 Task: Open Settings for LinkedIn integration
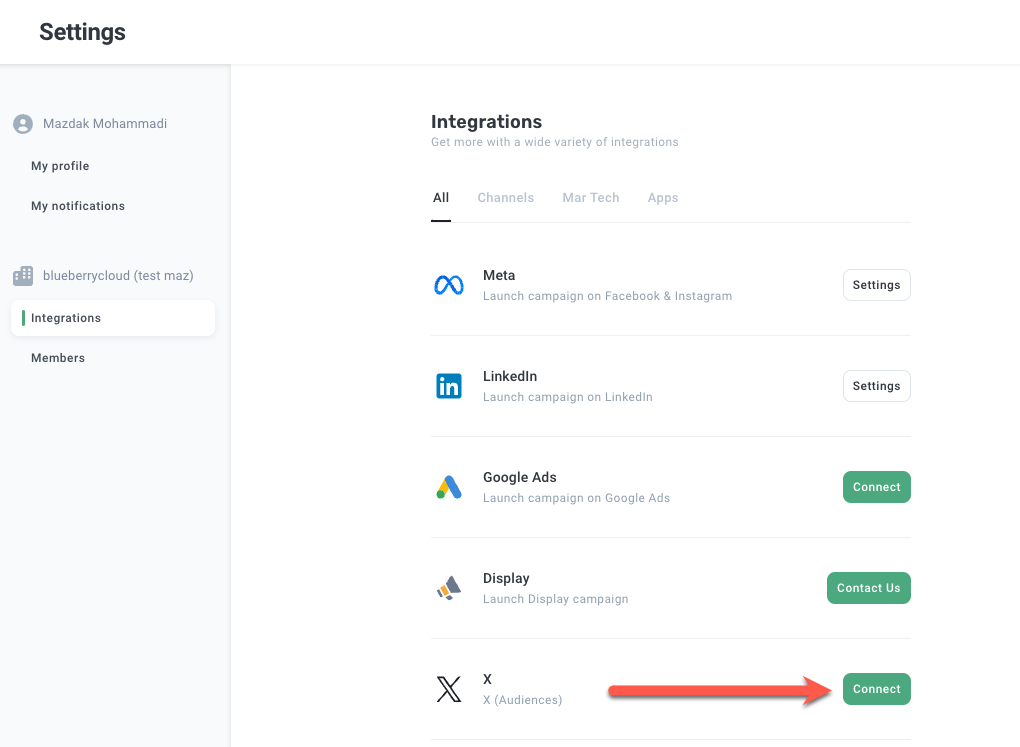coord(876,386)
